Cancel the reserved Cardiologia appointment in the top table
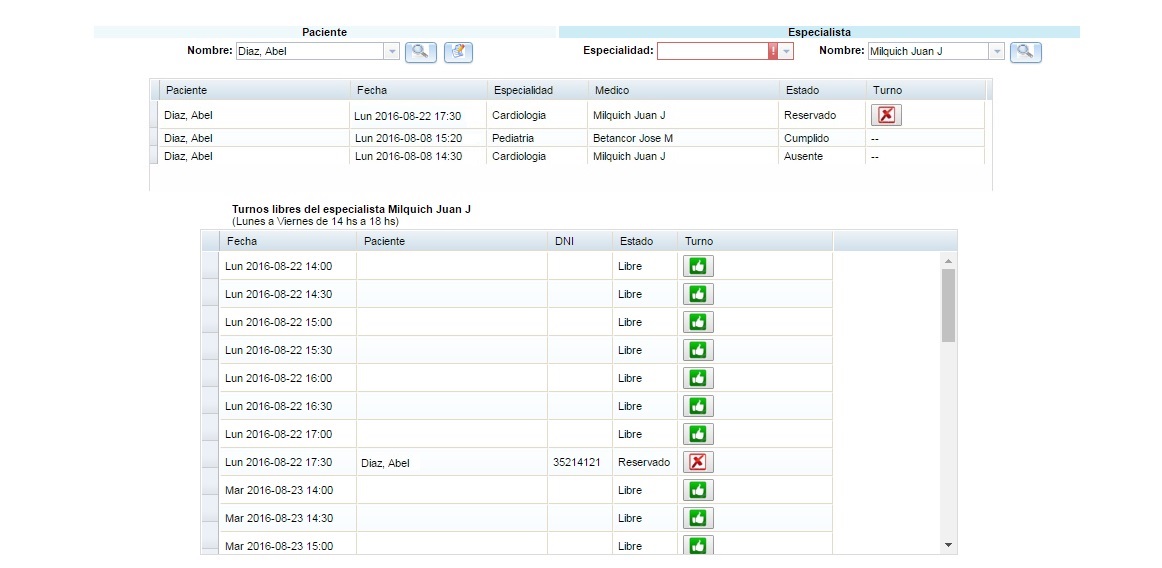This screenshot has width=1162, height=568. pyautogui.click(x=886, y=115)
